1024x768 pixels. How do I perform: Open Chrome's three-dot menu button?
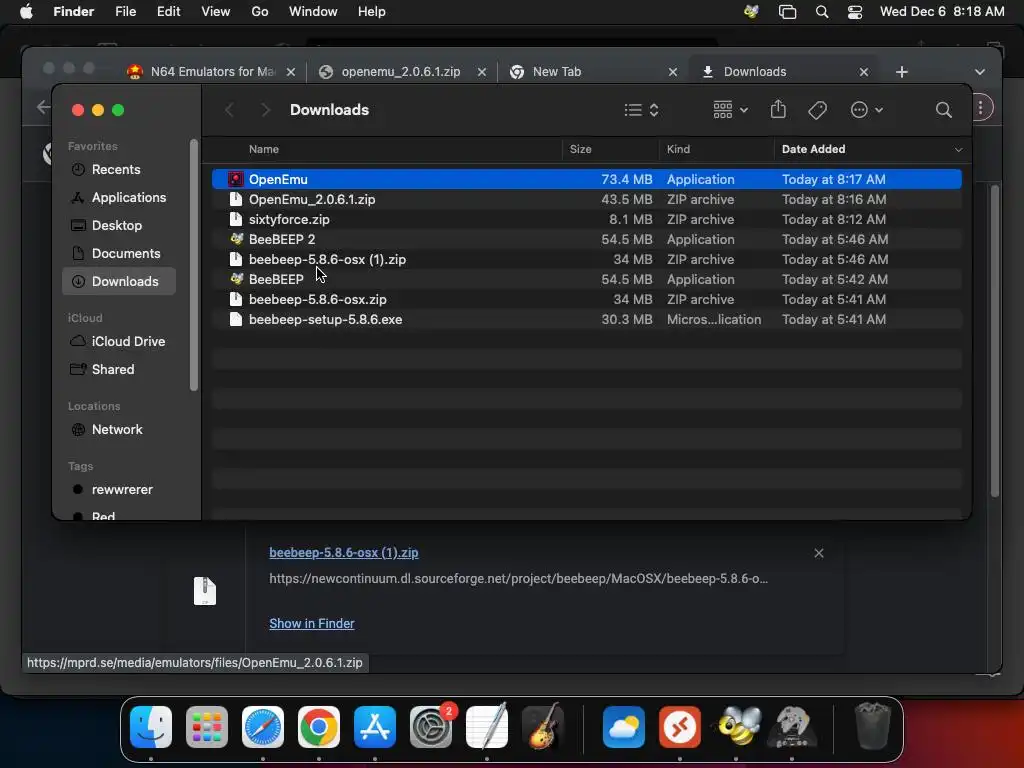[980, 107]
